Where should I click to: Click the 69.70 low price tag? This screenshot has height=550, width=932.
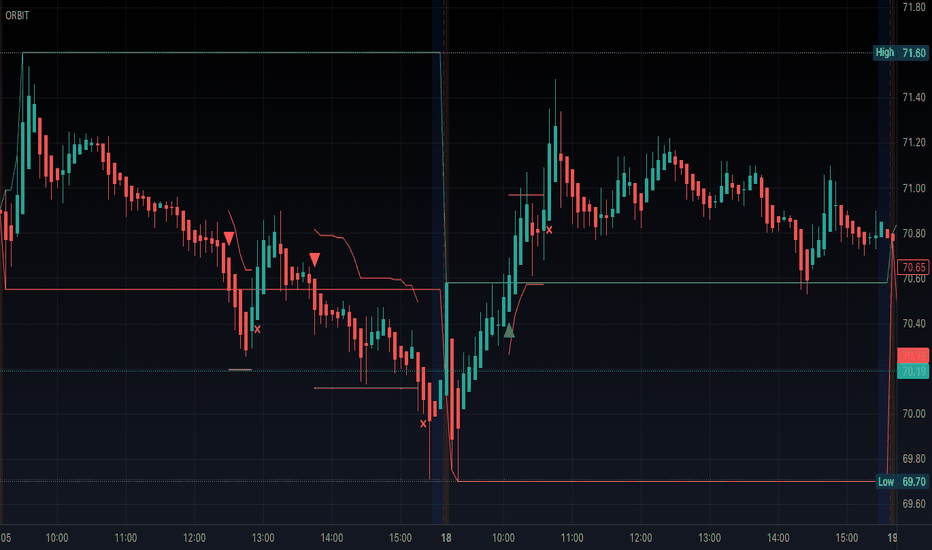tap(914, 482)
